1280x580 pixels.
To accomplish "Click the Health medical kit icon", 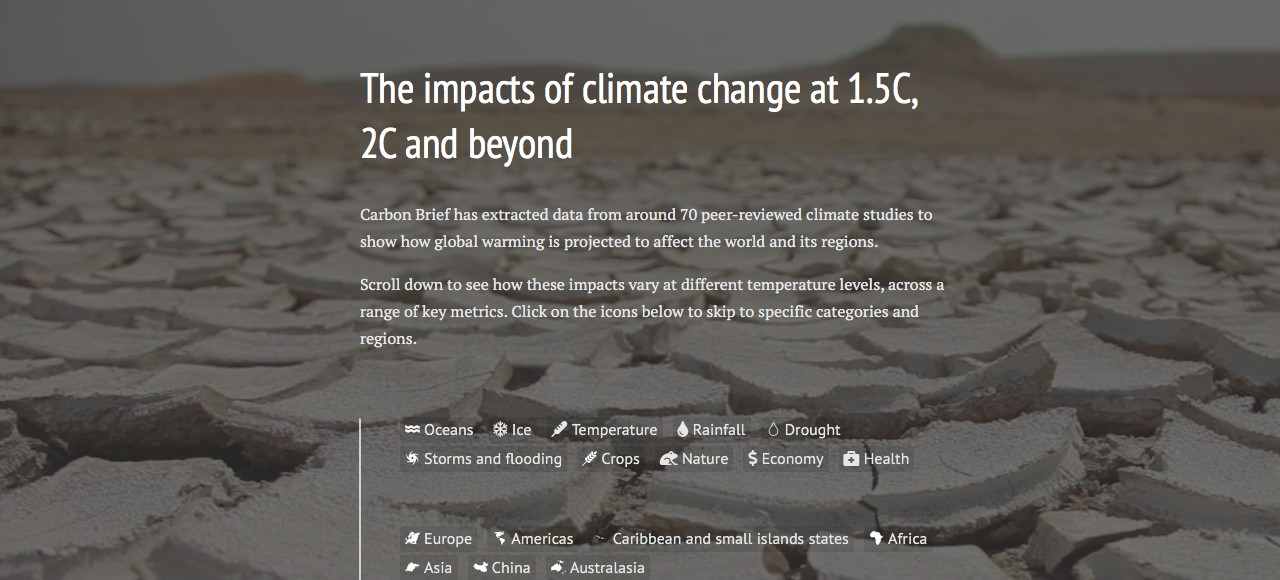I will pos(851,459).
